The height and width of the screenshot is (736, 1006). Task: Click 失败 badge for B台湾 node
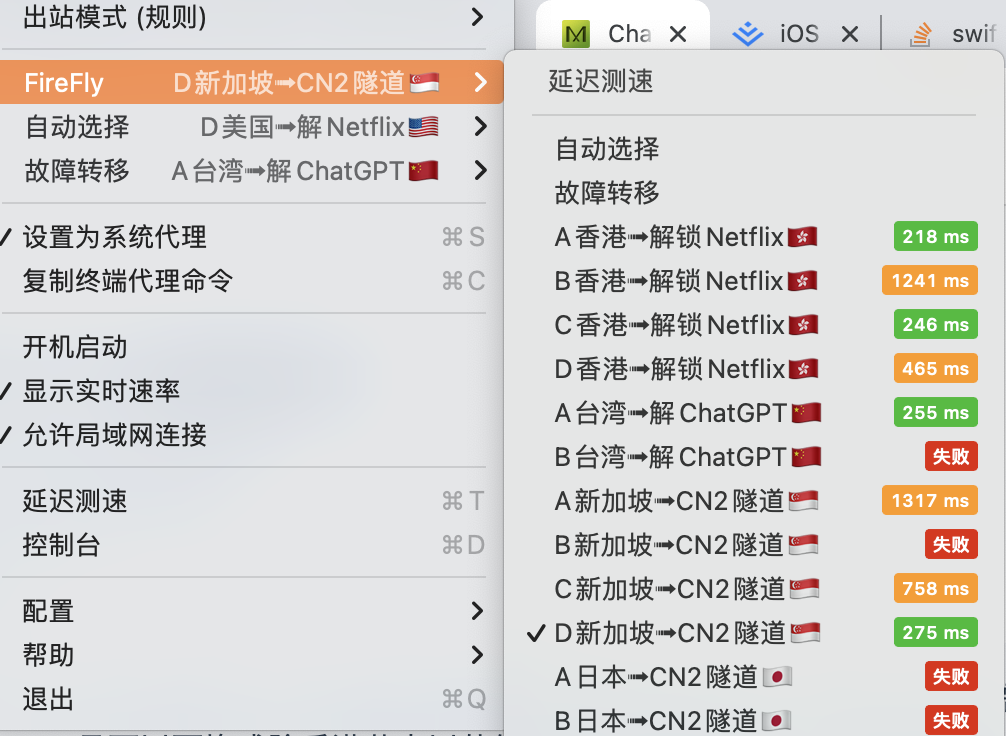(951, 456)
